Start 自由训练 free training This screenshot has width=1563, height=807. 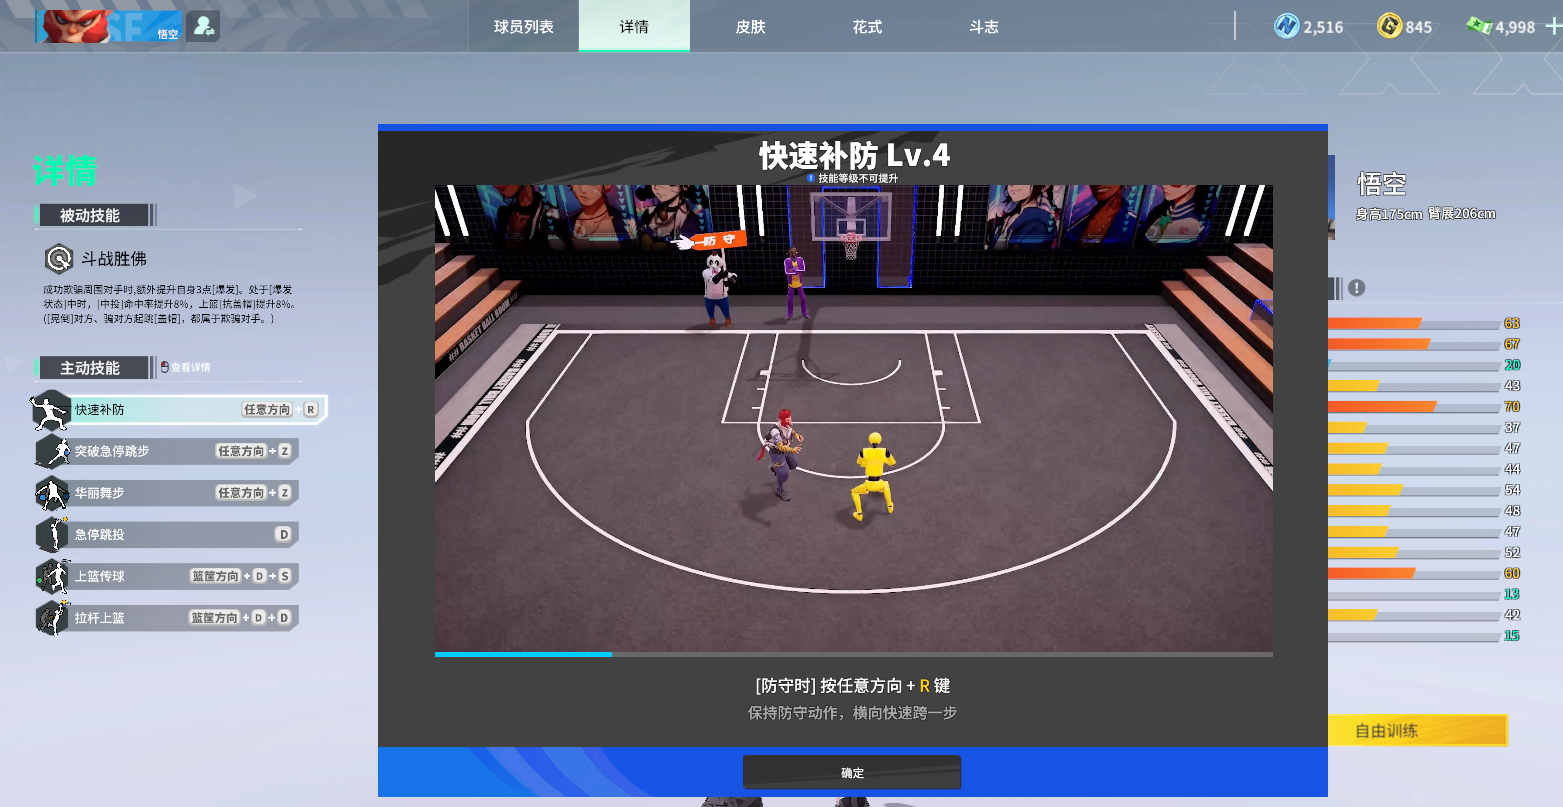1418,730
